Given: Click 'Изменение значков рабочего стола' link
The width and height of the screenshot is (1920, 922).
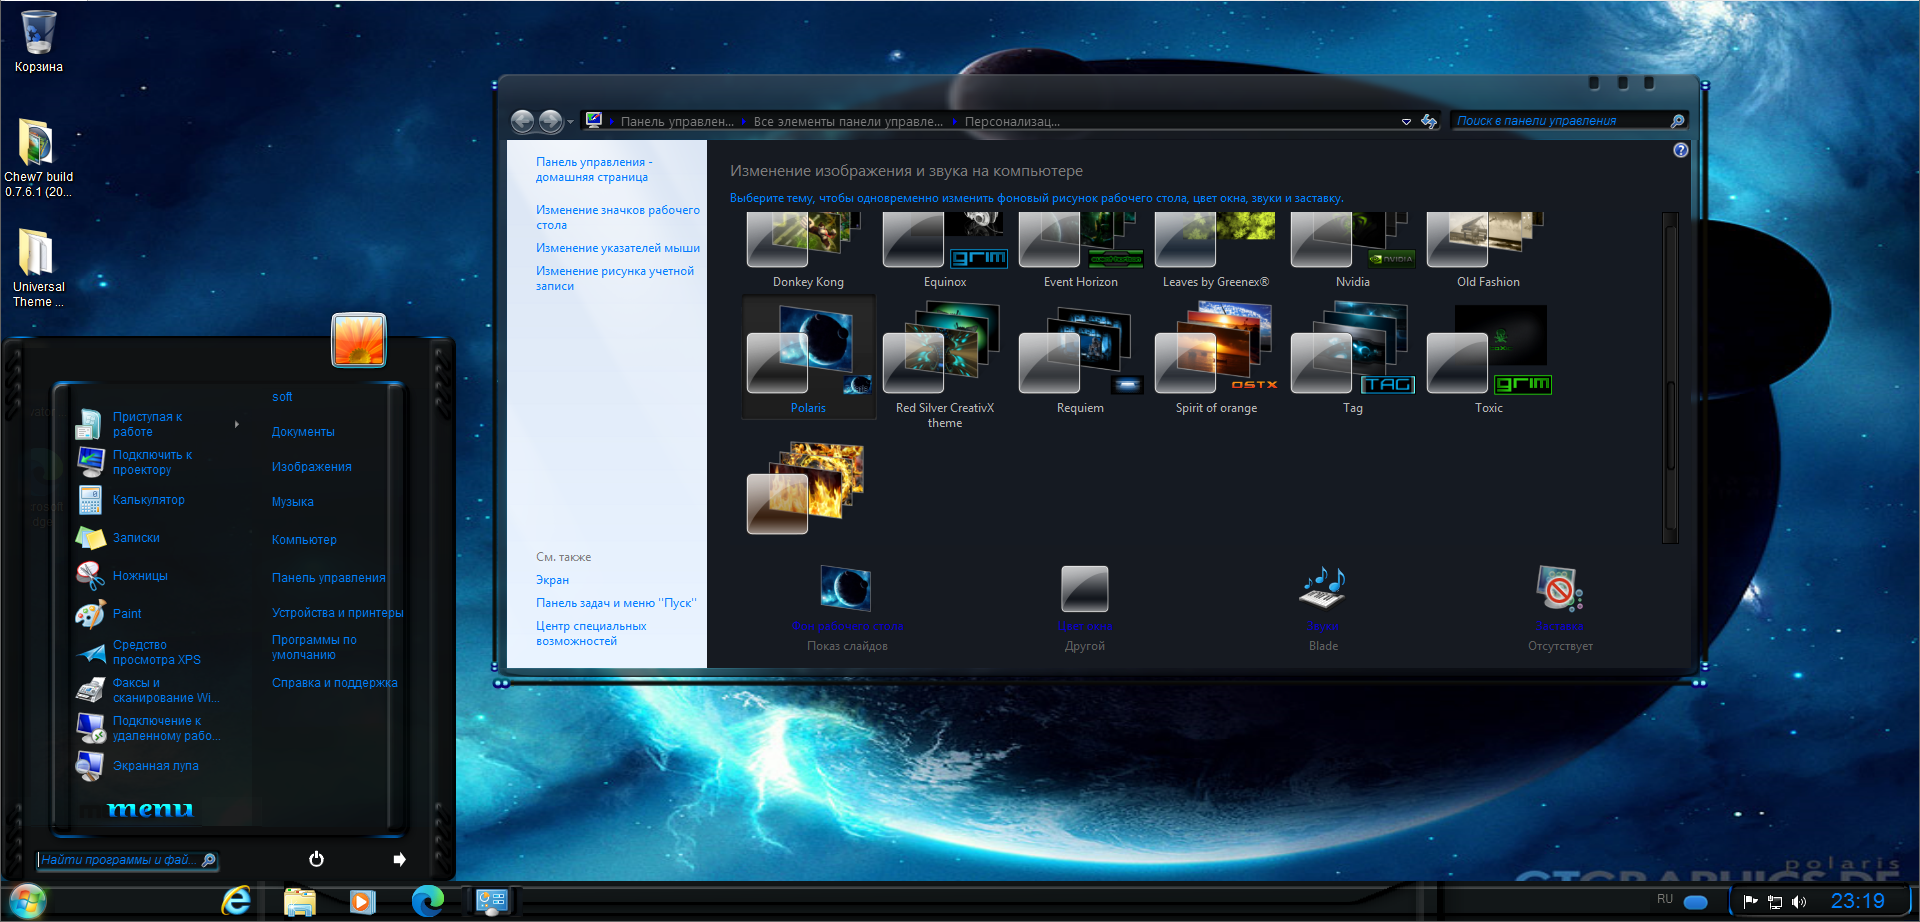Looking at the screenshot, I should click(617, 217).
